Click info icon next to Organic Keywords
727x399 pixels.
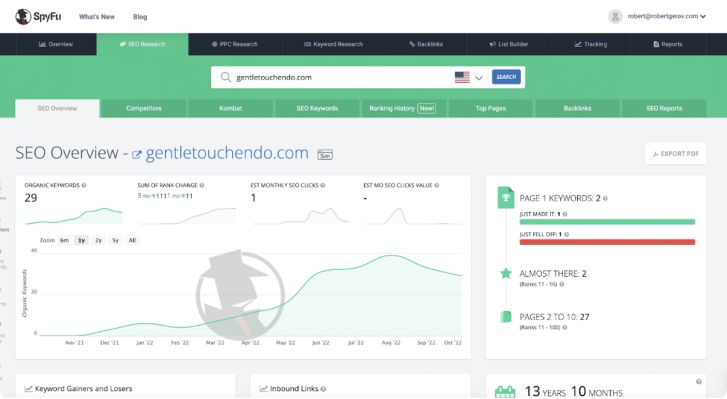point(84,185)
